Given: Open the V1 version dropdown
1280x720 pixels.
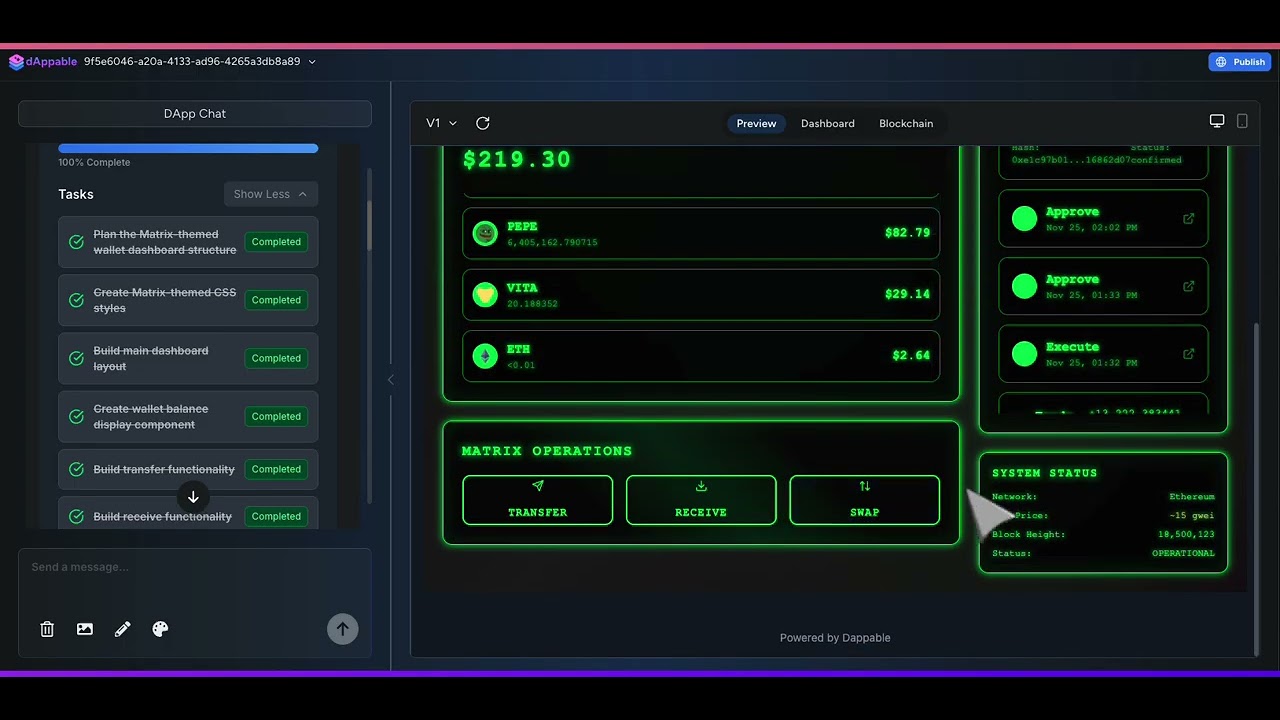Looking at the screenshot, I should point(441,123).
